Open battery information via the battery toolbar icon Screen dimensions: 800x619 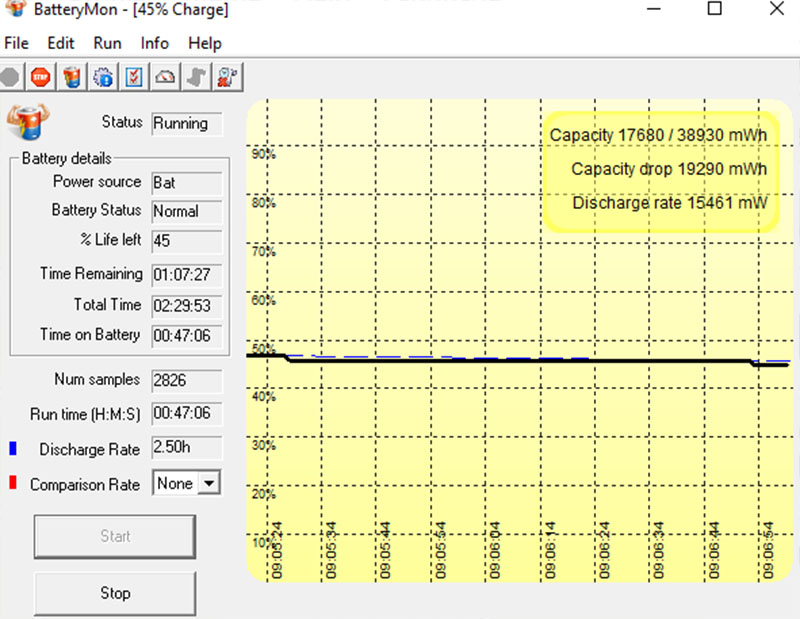click(72, 78)
